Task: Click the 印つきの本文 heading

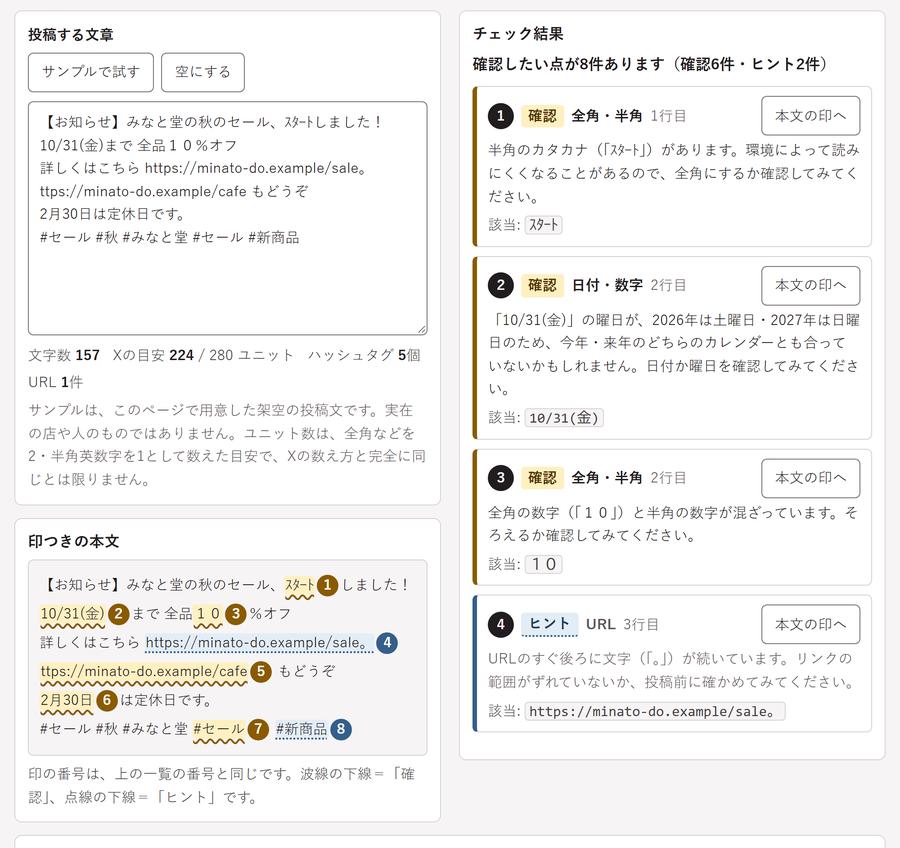Action: (73, 541)
